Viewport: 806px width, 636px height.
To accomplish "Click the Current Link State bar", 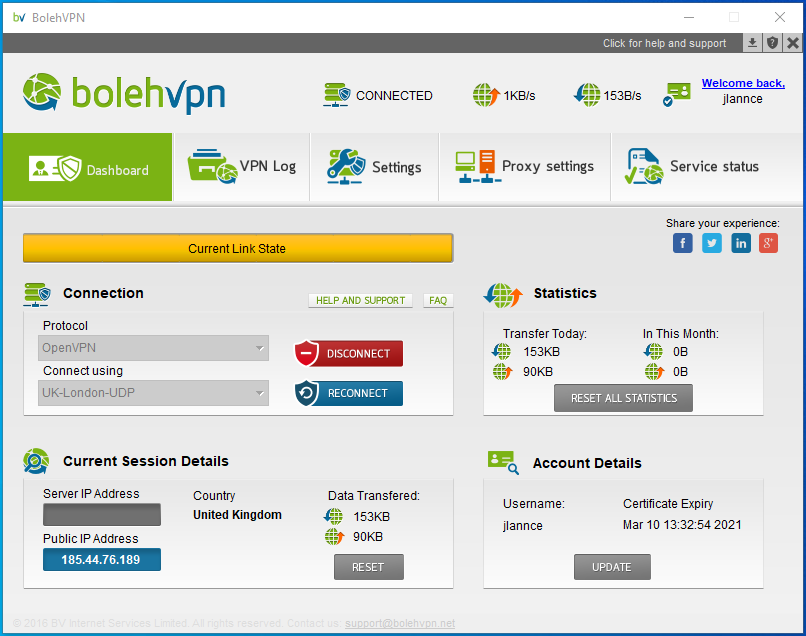I will click(x=238, y=248).
